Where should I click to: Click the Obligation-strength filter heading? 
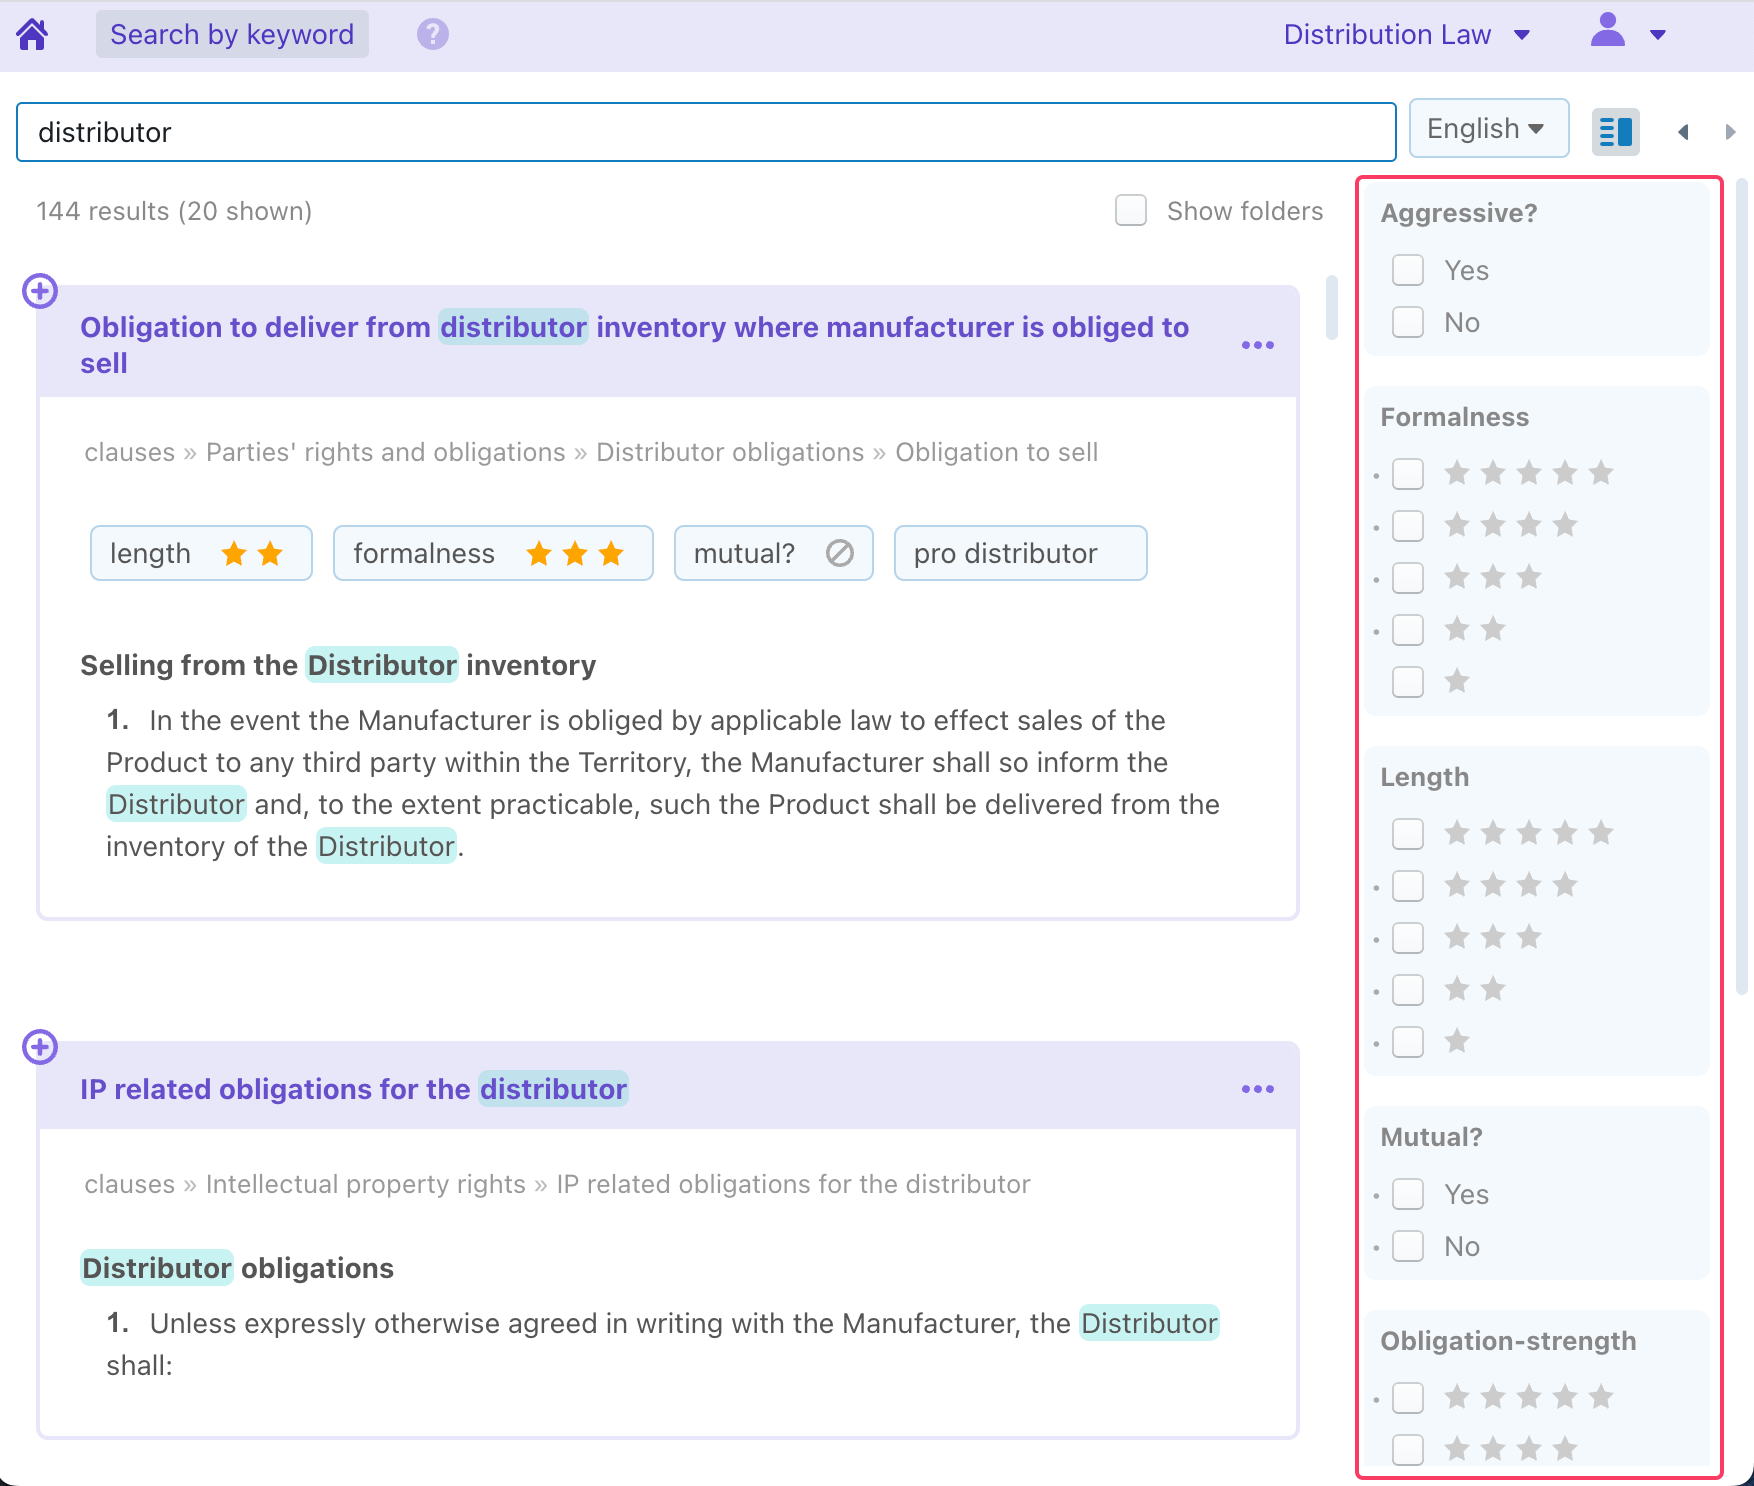(x=1508, y=1341)
